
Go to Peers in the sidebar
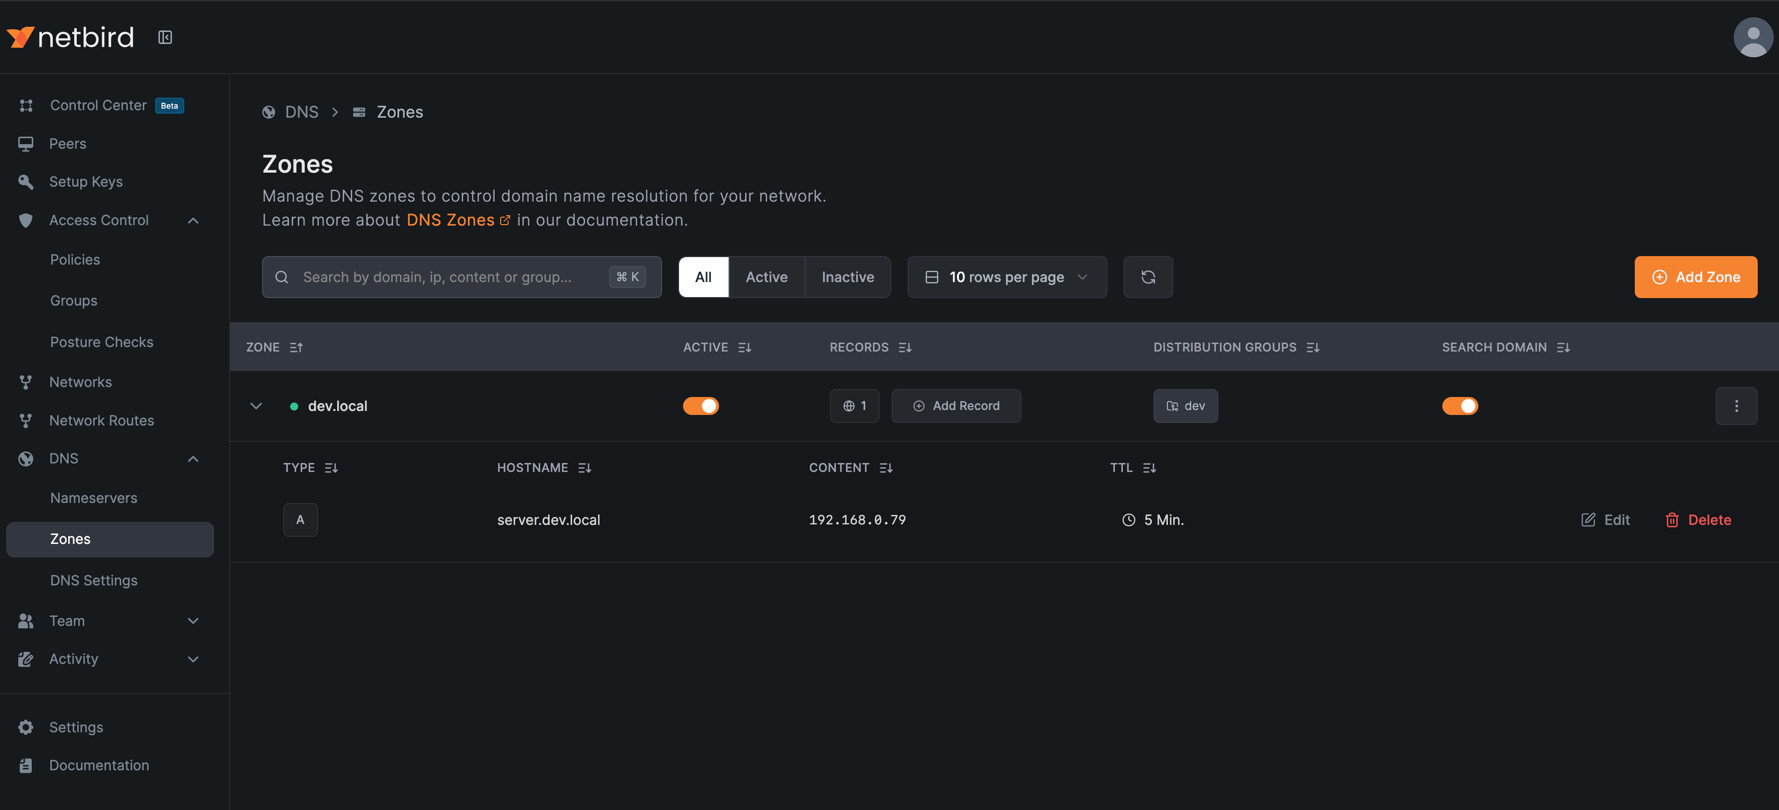(x=67, y=144)
